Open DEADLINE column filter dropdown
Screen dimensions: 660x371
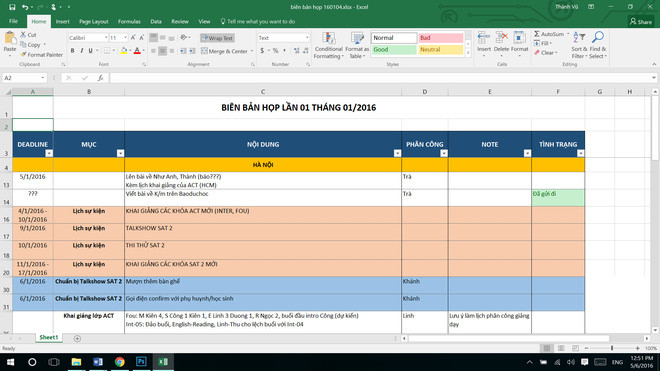point(49,153)
